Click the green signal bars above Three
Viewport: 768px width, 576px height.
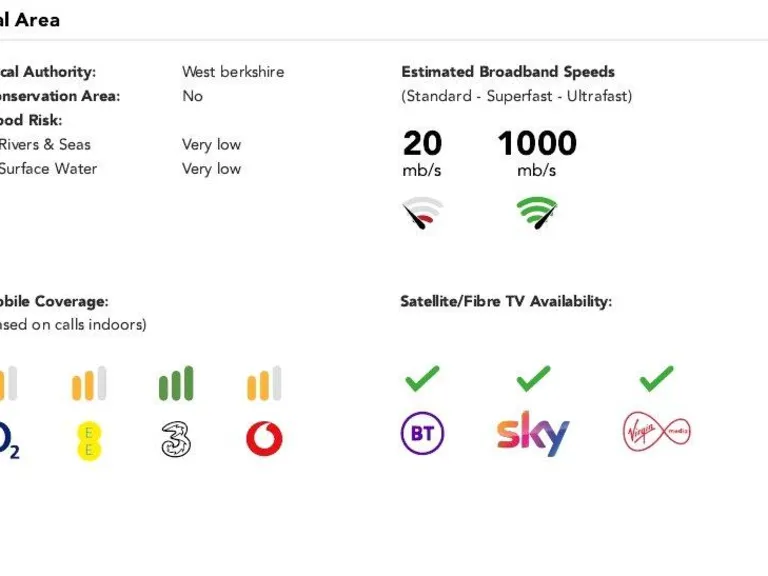pyautogui.click(x=176, y=384)
